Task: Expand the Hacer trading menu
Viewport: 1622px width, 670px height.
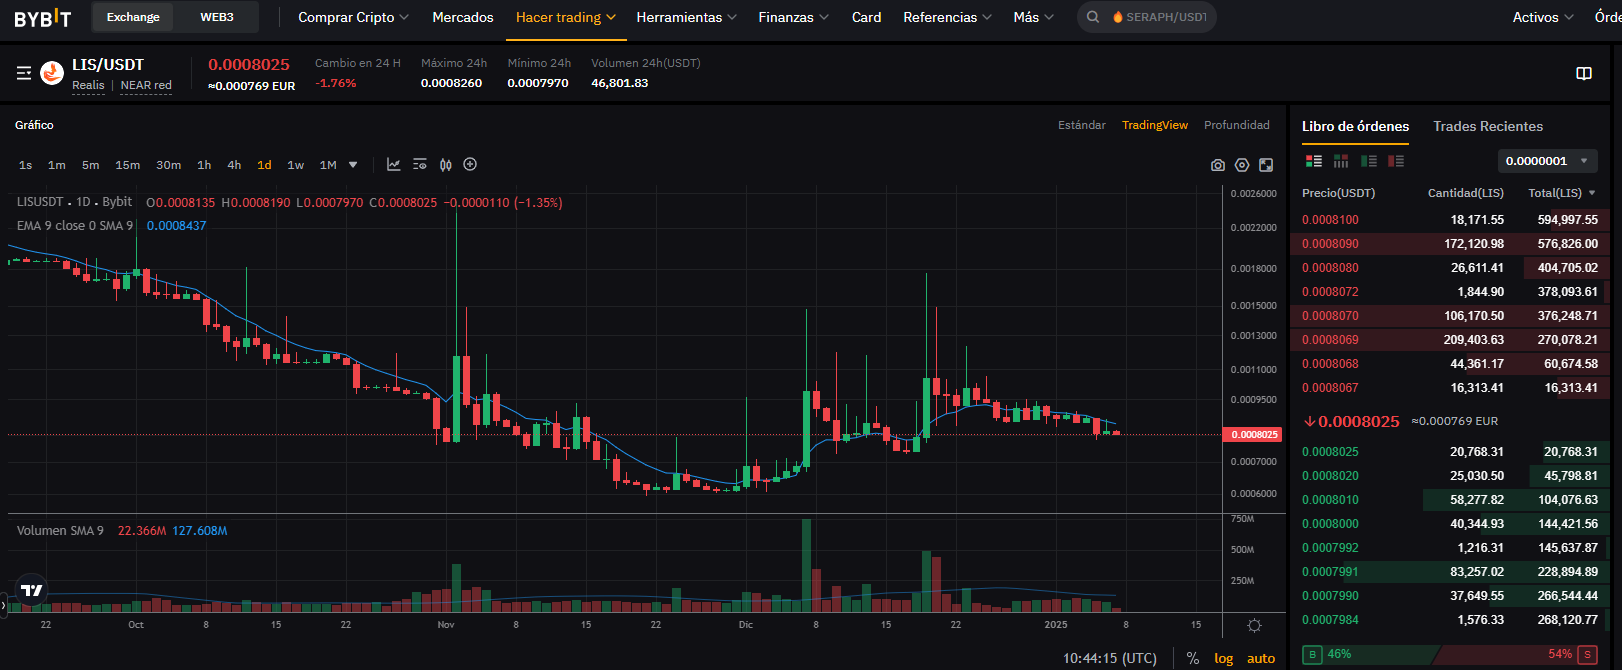Action: (566, 17)
